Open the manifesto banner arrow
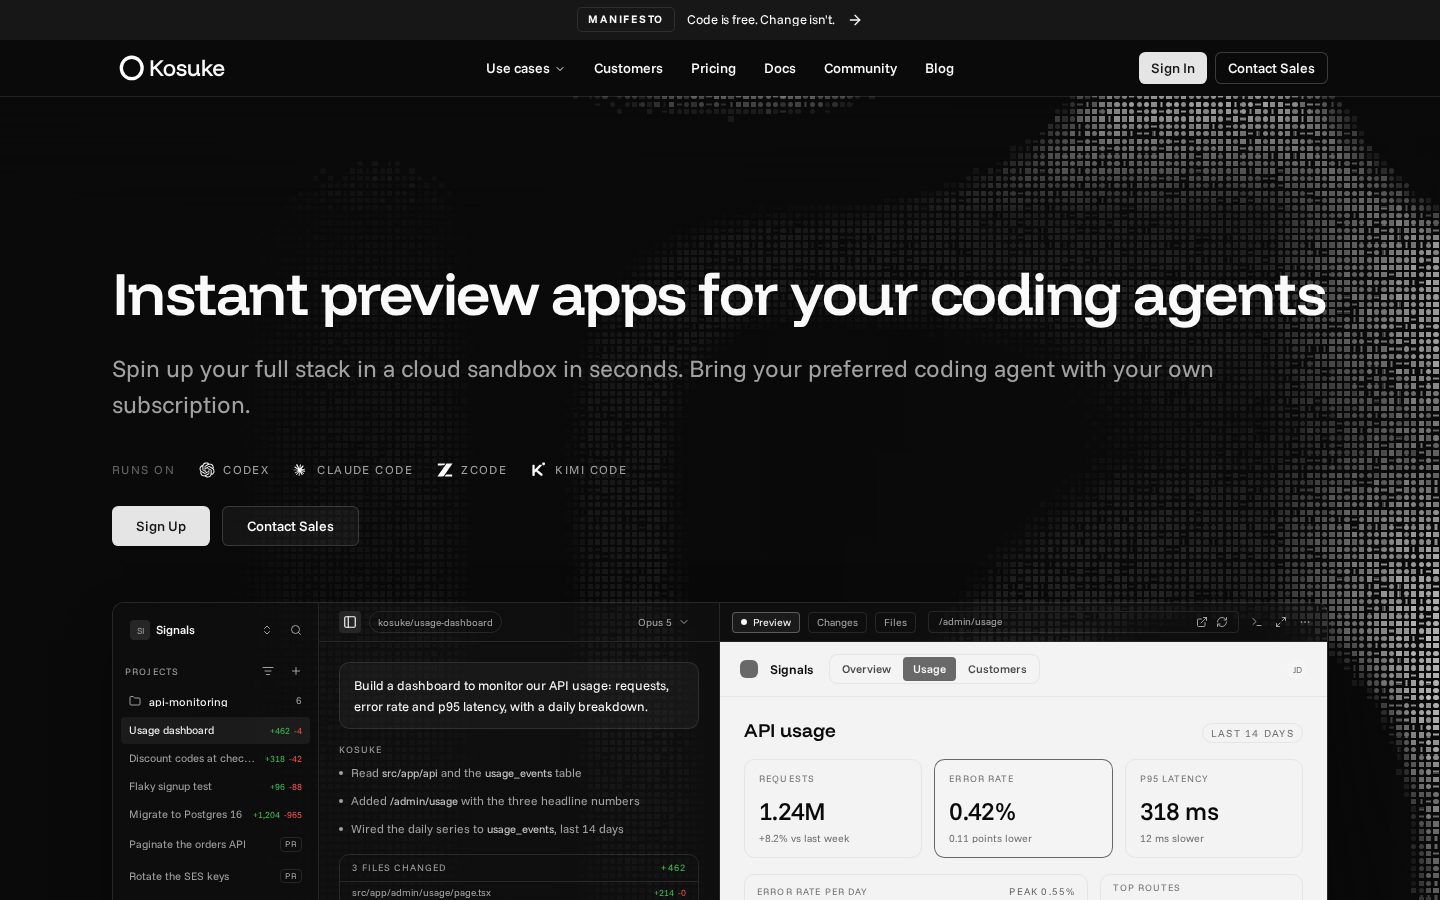Image resolution: width=1440 pixels, height=900 pixels. [x=855, y=20]
